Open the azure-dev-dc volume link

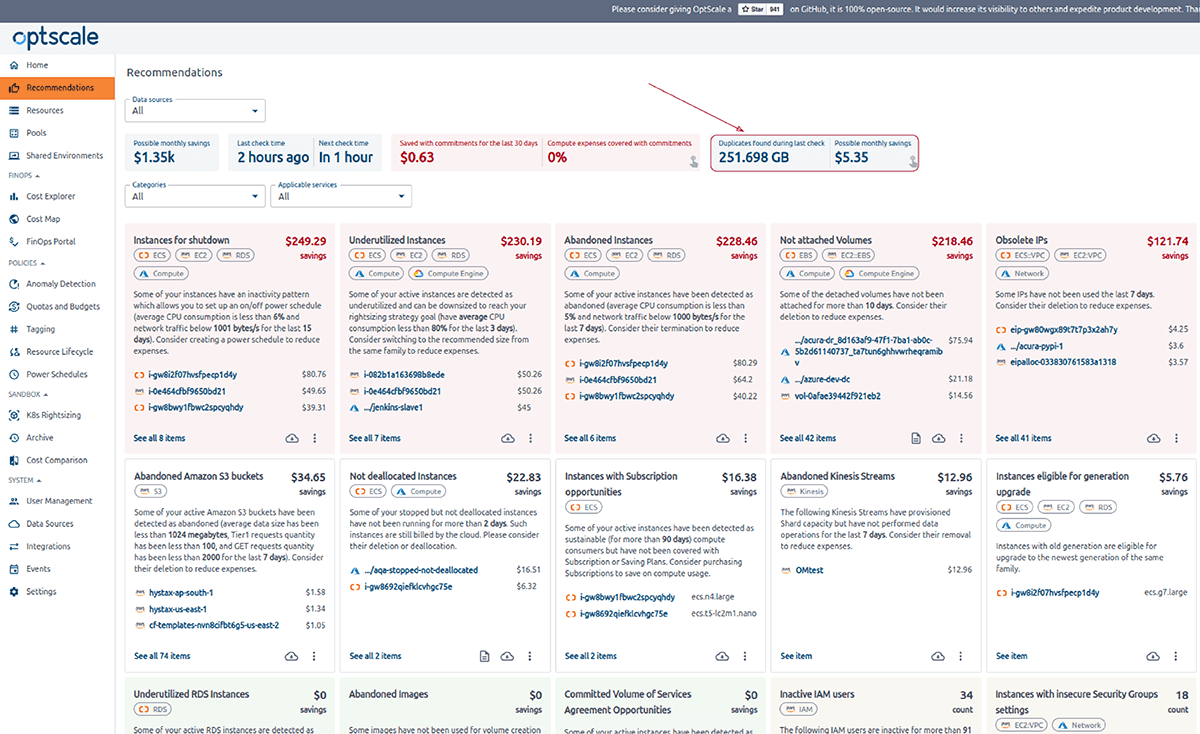coord(822,379)
